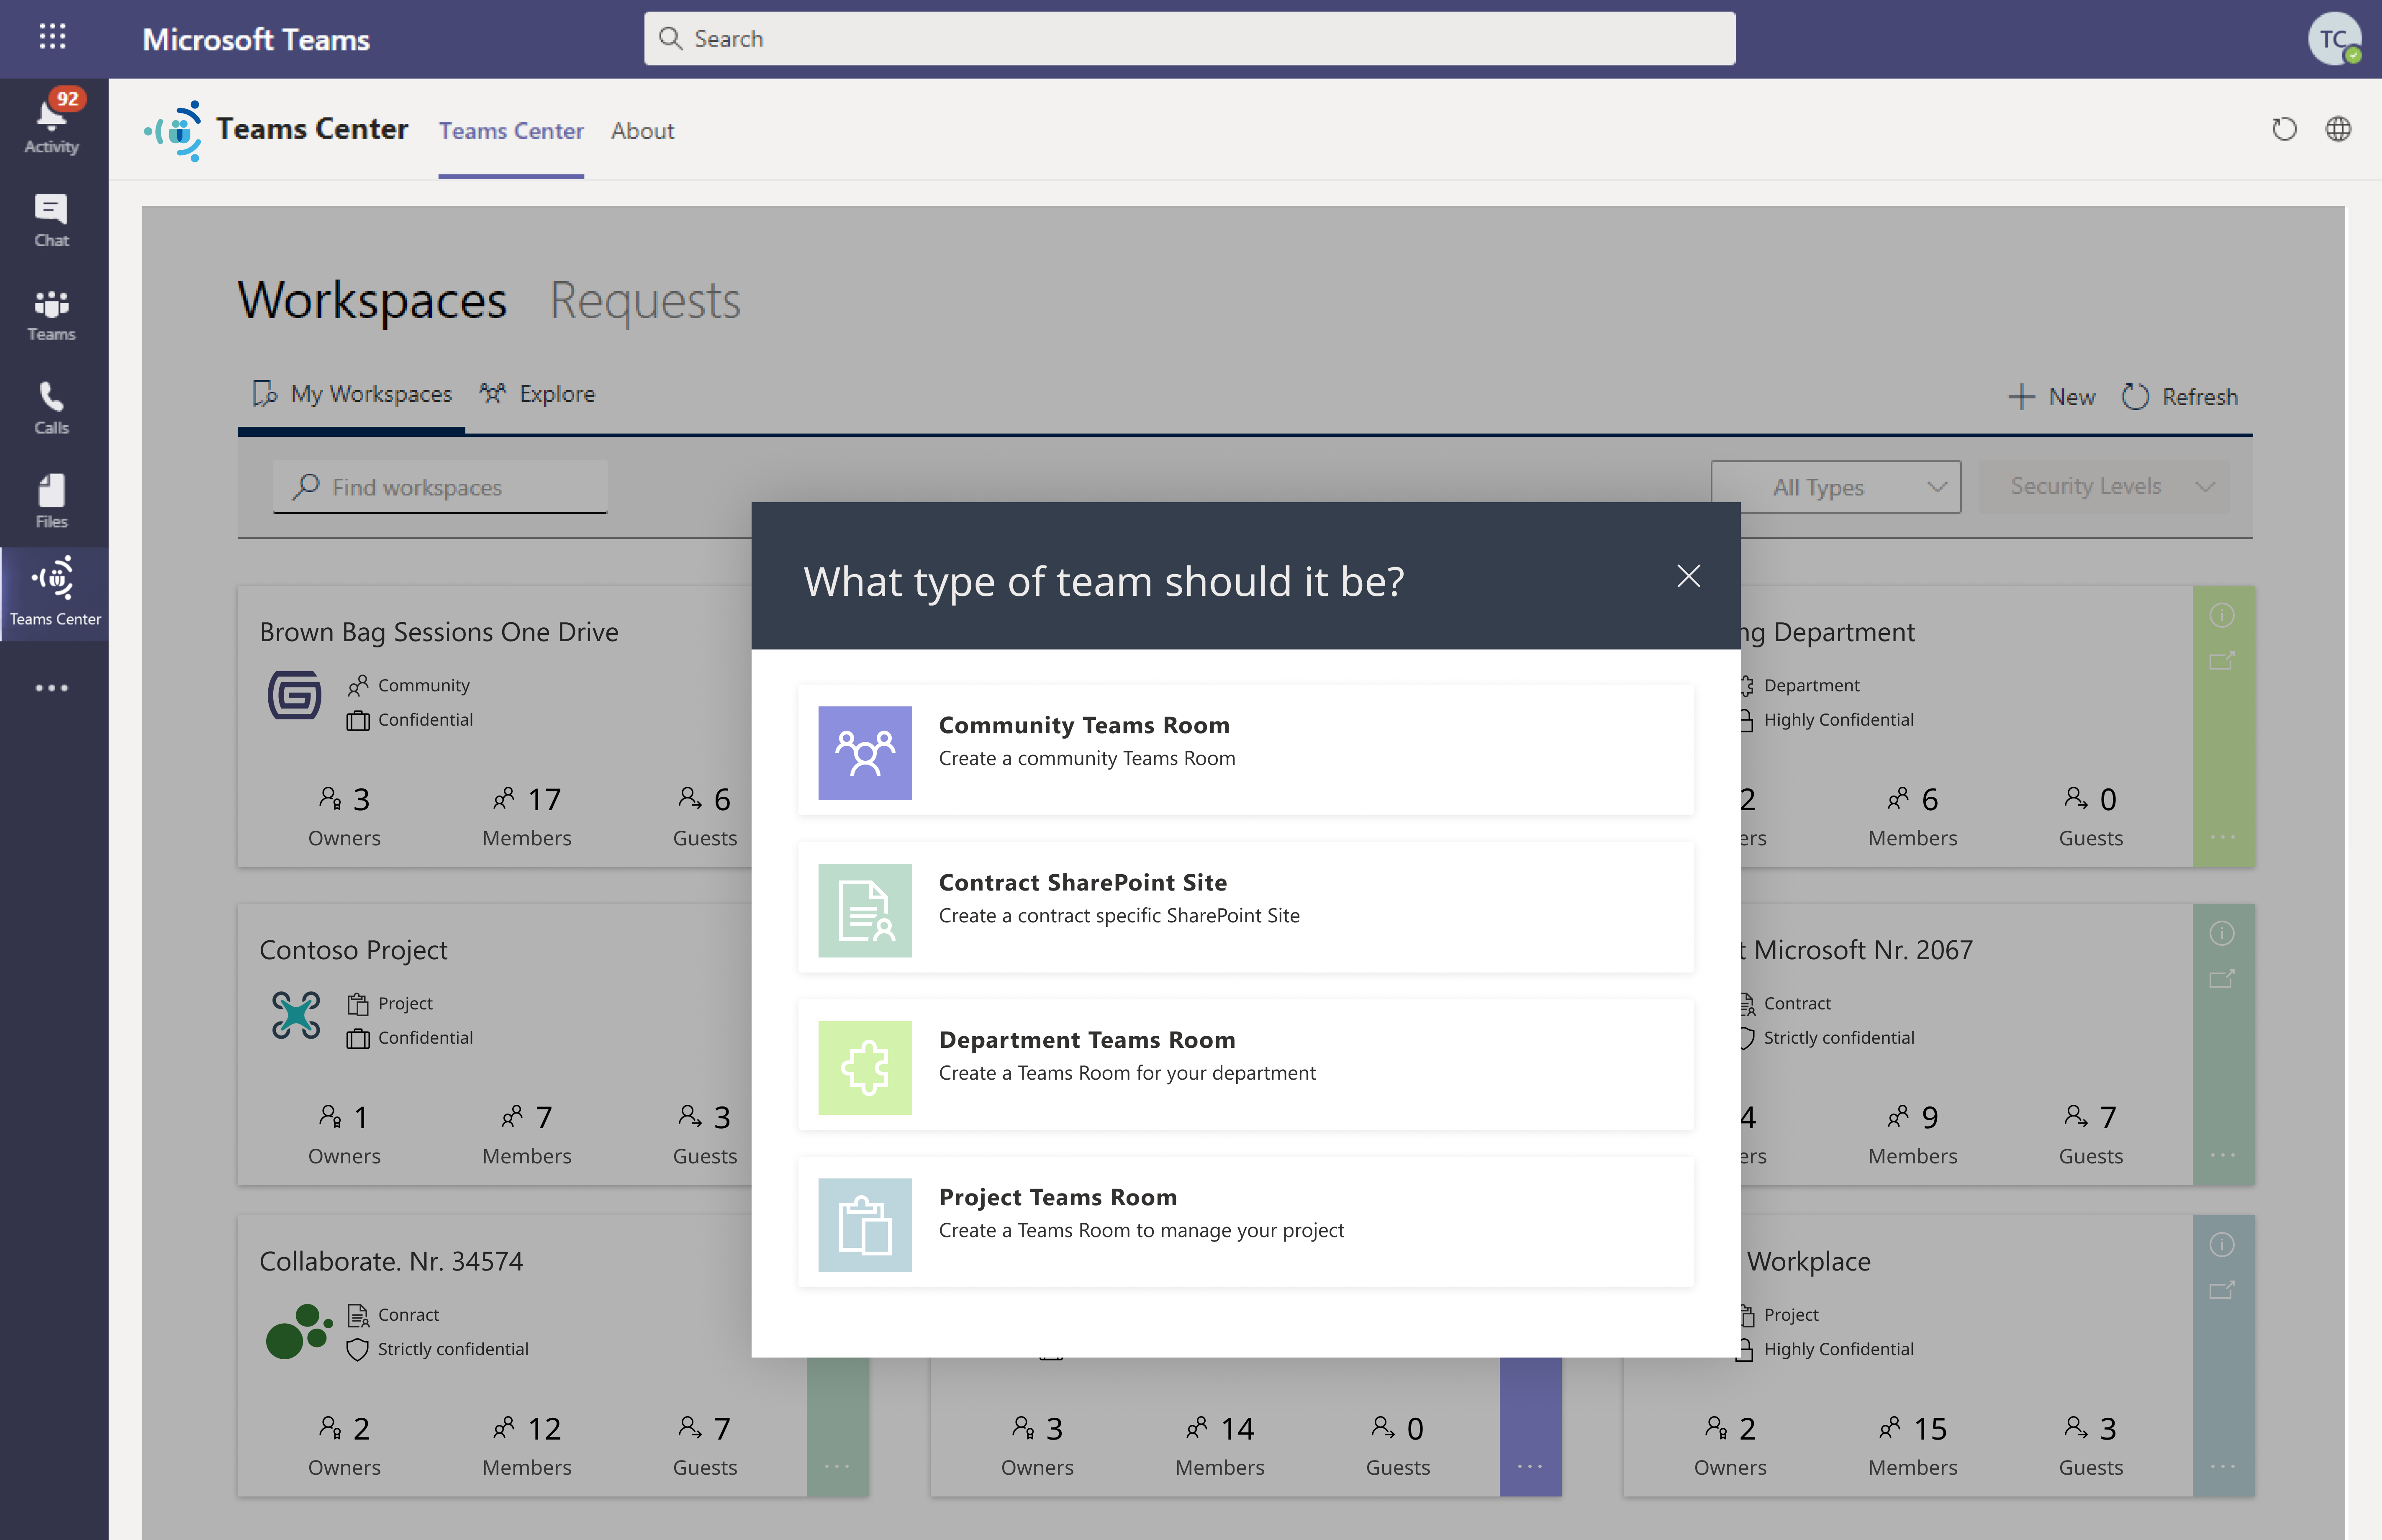Open the Chat section in sidebar
The image size is (2382, 1540).
coord(52,220)
